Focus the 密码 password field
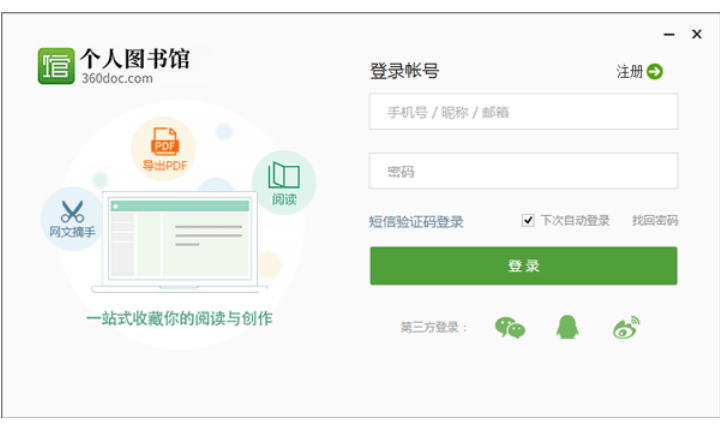This screenshot has width=720, height=432. 523,171
